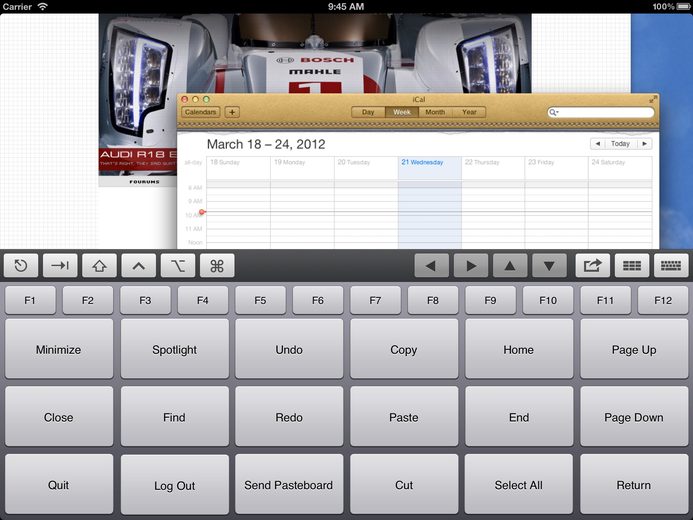Tap the Page Up key
This screenshot has height=520, width=693.
coord(634,349)
